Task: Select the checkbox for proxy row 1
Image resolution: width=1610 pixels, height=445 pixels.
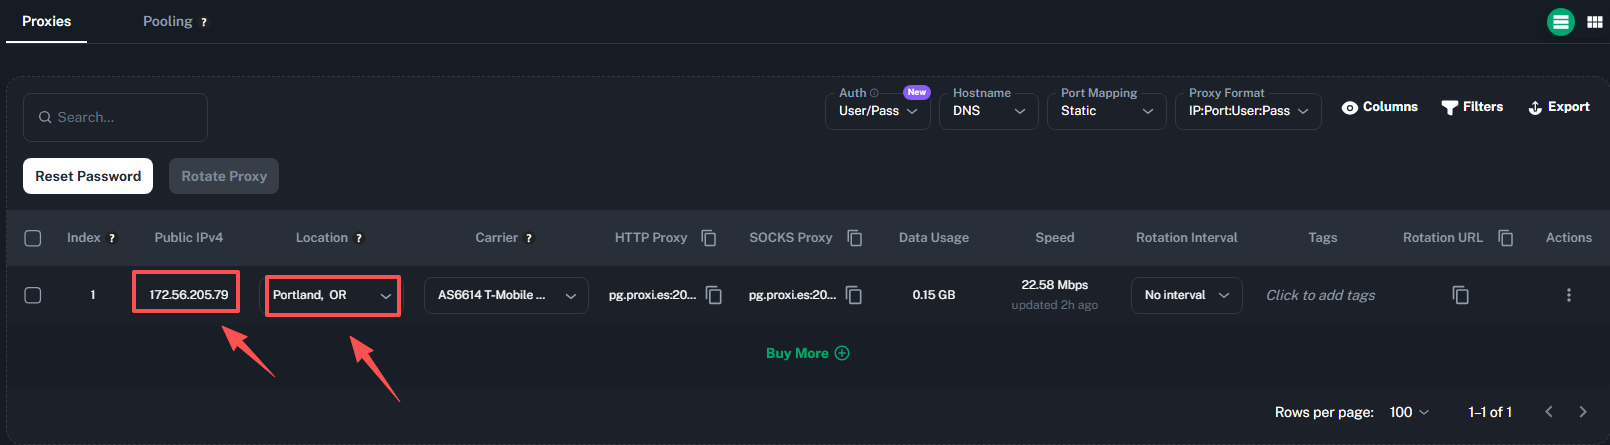Action: 33,295
